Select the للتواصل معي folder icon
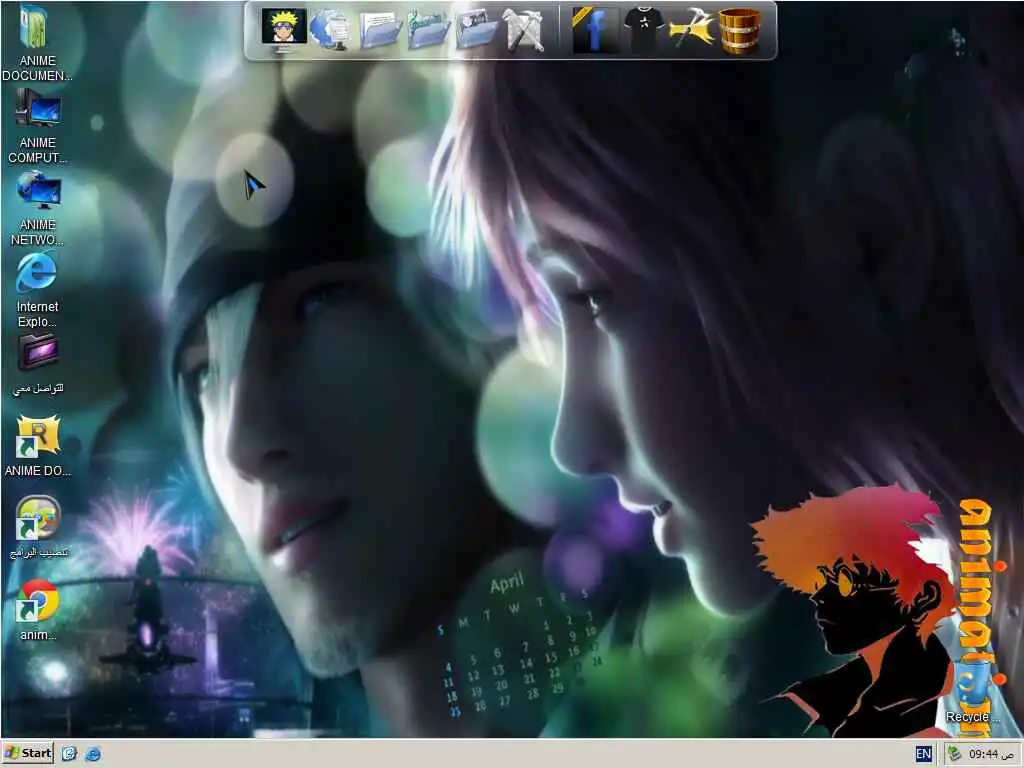 [37, 364]
